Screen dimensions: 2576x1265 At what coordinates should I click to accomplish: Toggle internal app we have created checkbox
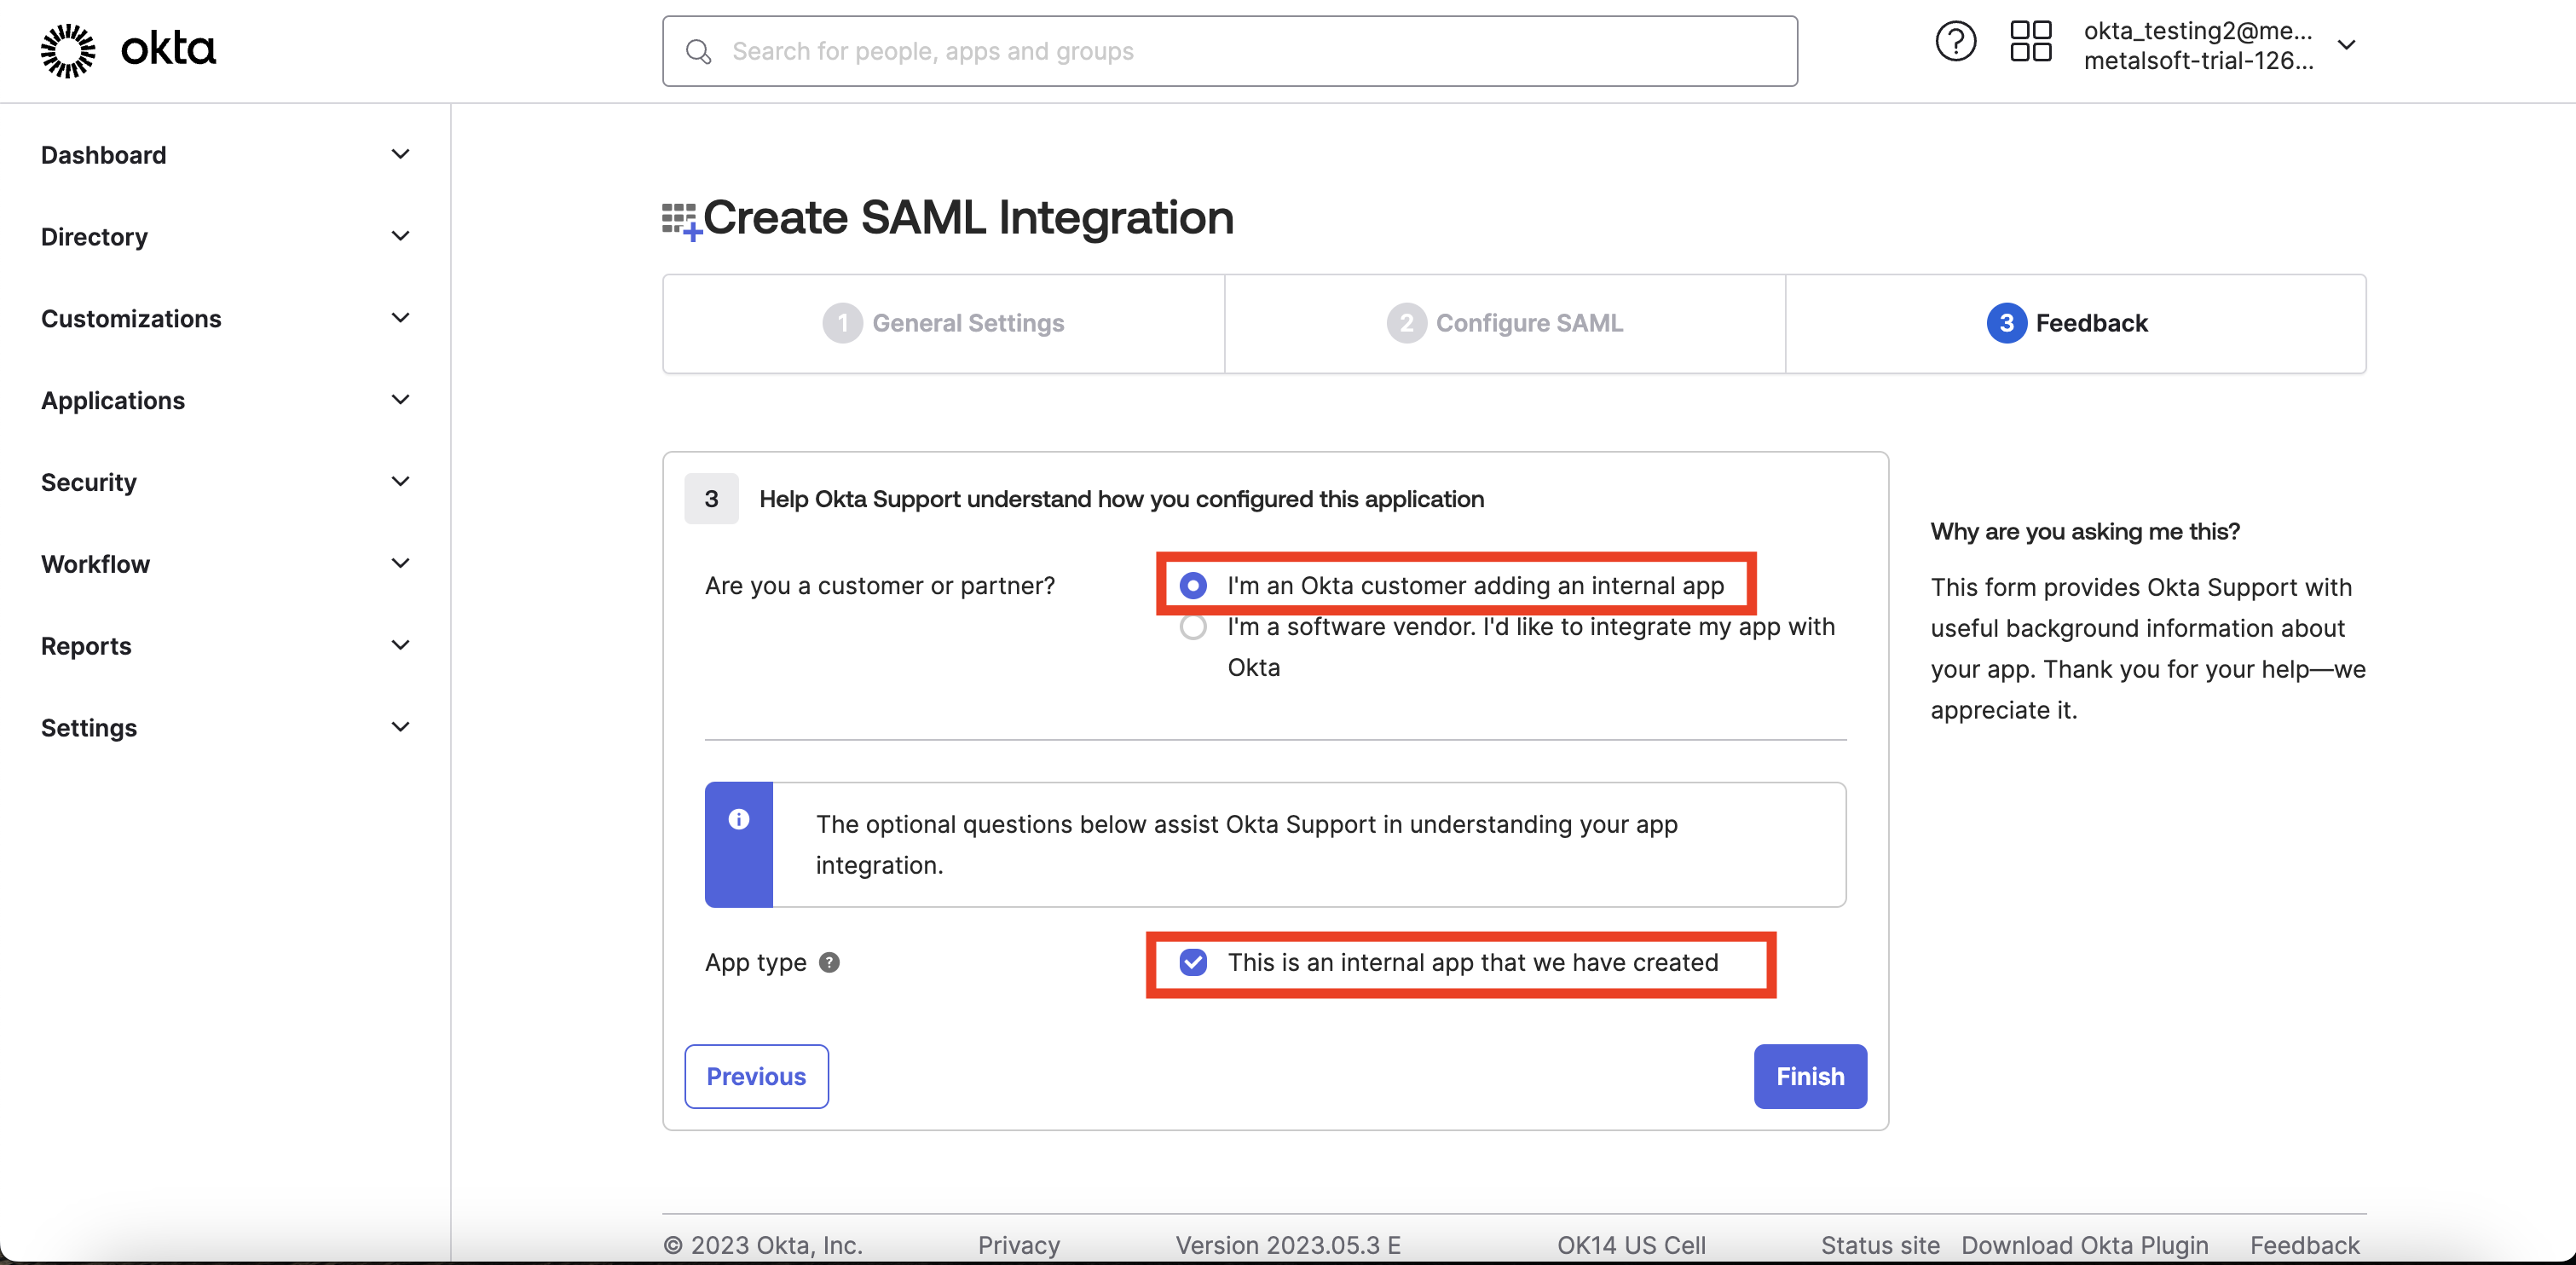coord(1193,962)
